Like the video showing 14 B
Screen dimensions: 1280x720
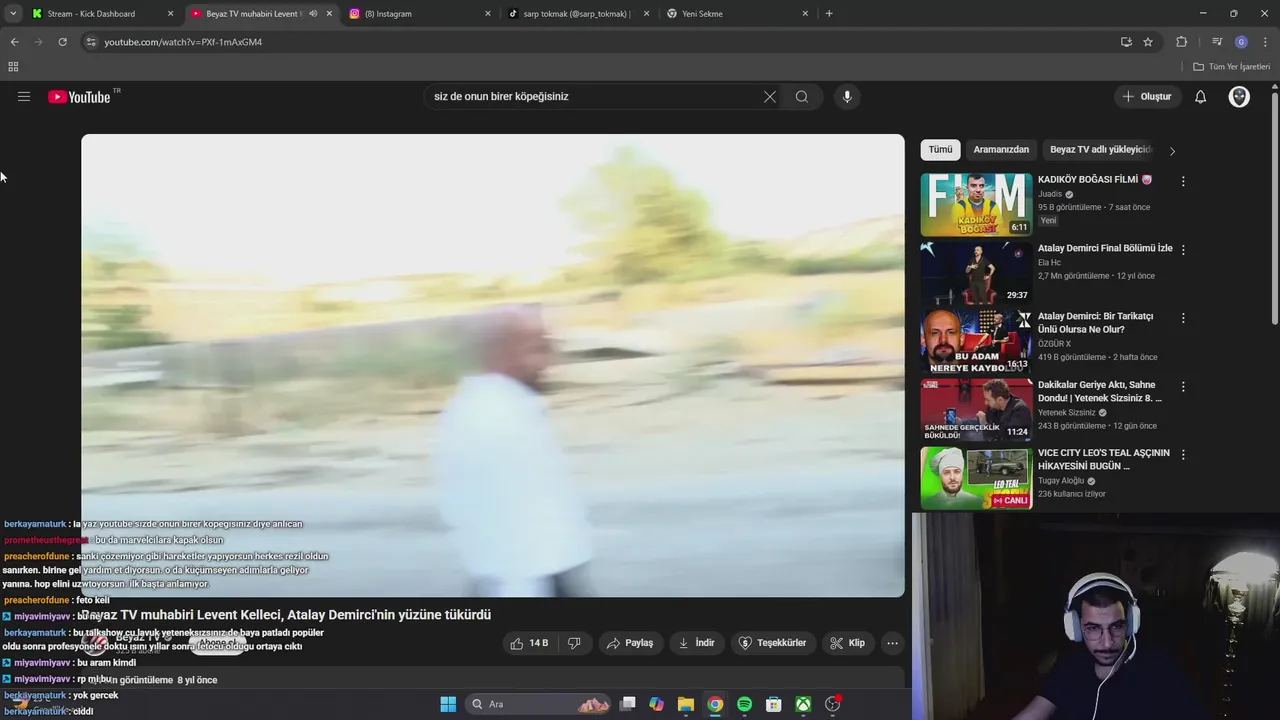tap(529, 643)
